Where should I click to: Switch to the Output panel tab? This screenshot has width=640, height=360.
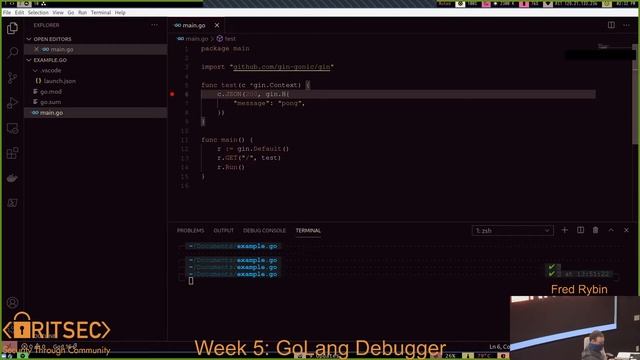pyautogui.click(x=224, y=231)
